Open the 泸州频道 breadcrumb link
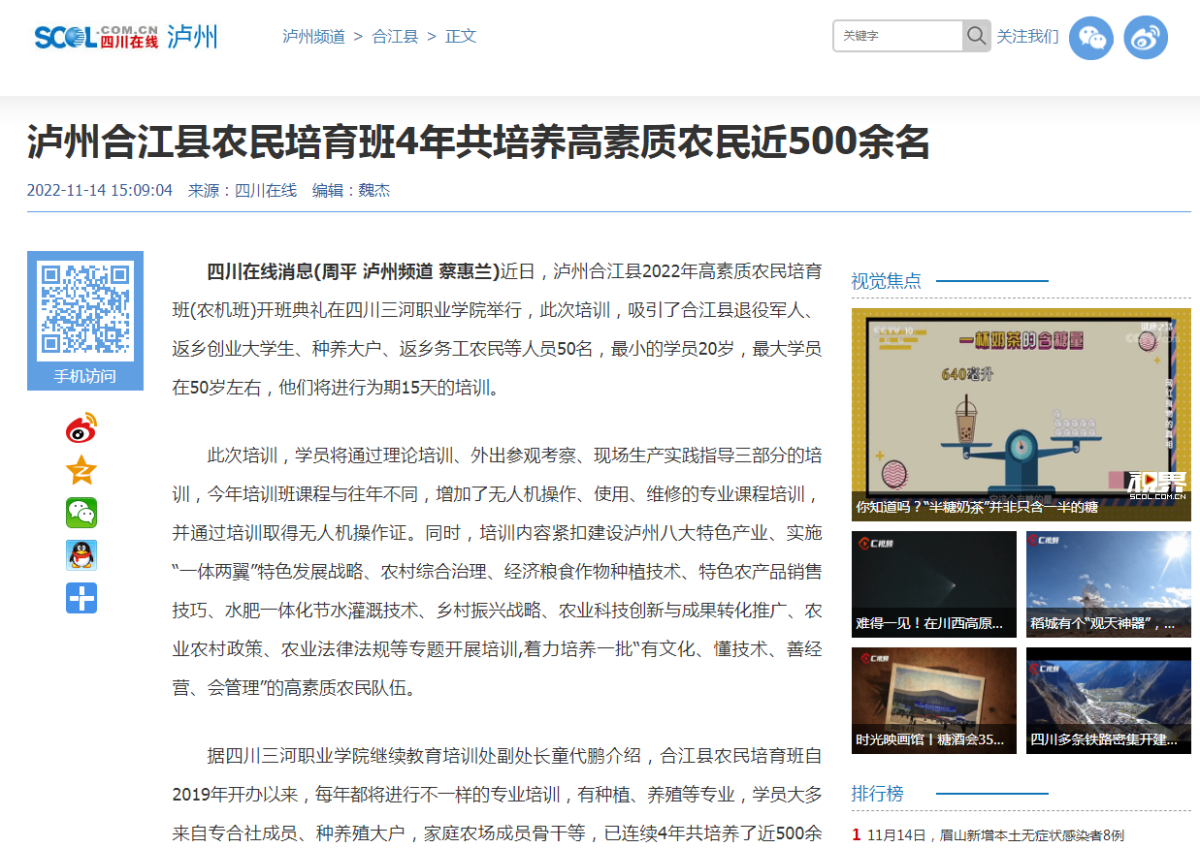 tap(312, 35)
